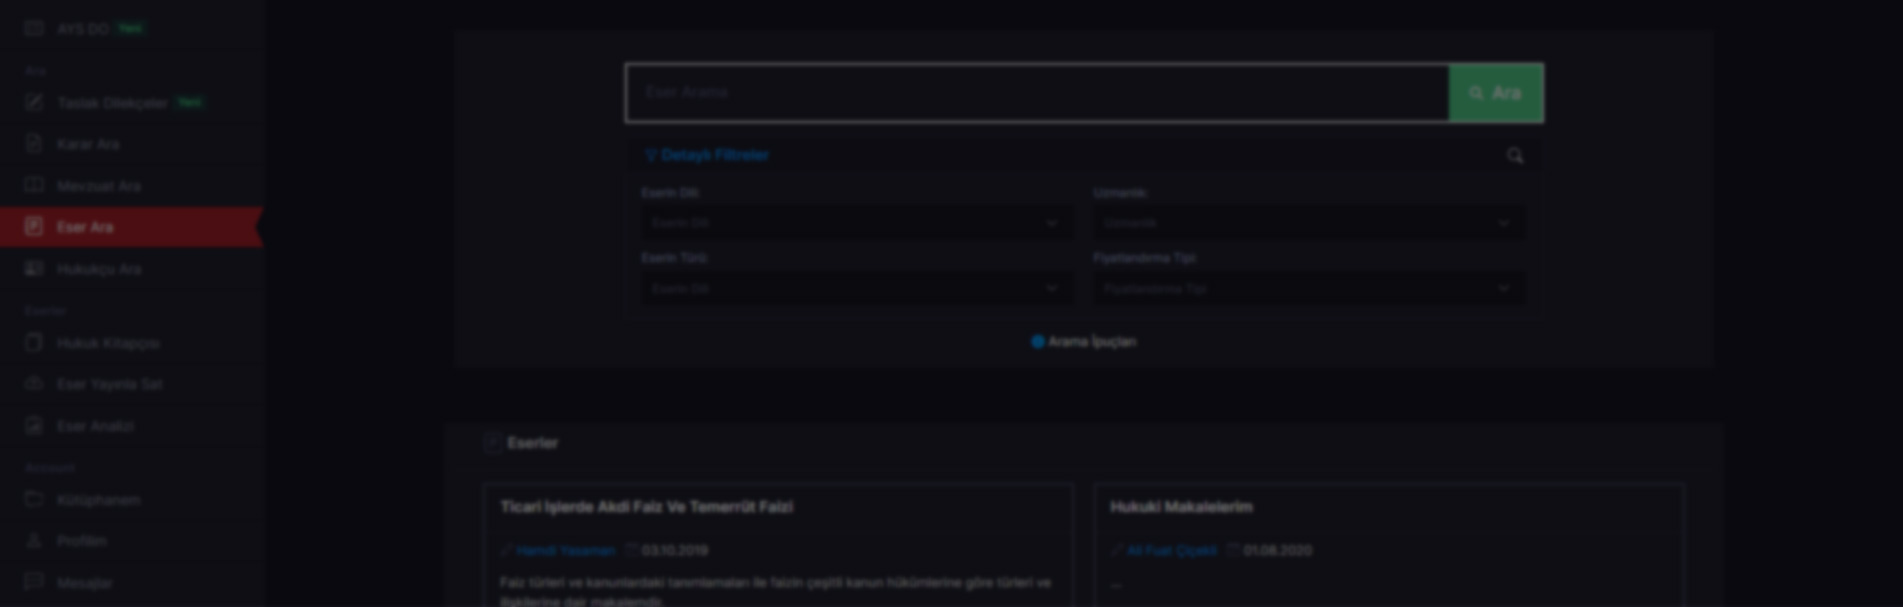Image resolution: width=1903 pixels, height=607 pixels.
Task: Click the Eser Yayınla Sat icon
Action: coord(34,383)
